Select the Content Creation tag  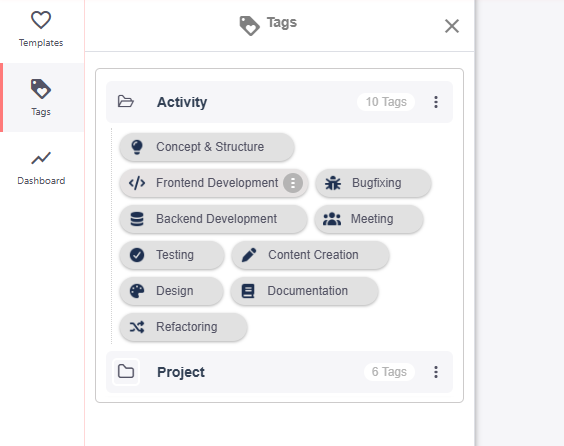pyautogui.click(x=310, y=255)
